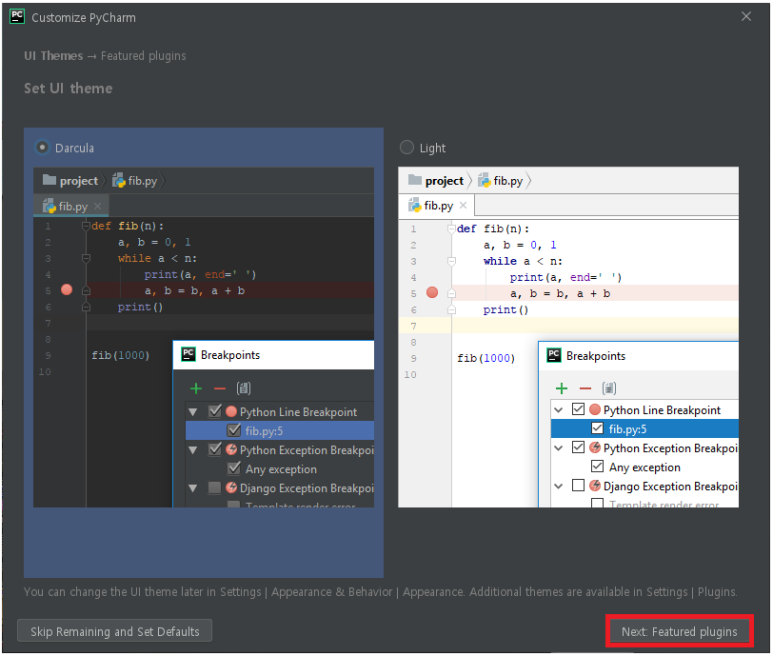Collapse Python Line Breakpoint node in Darcula preview
The height and width of the screenshot is (656, 773).
click(193, 412)
